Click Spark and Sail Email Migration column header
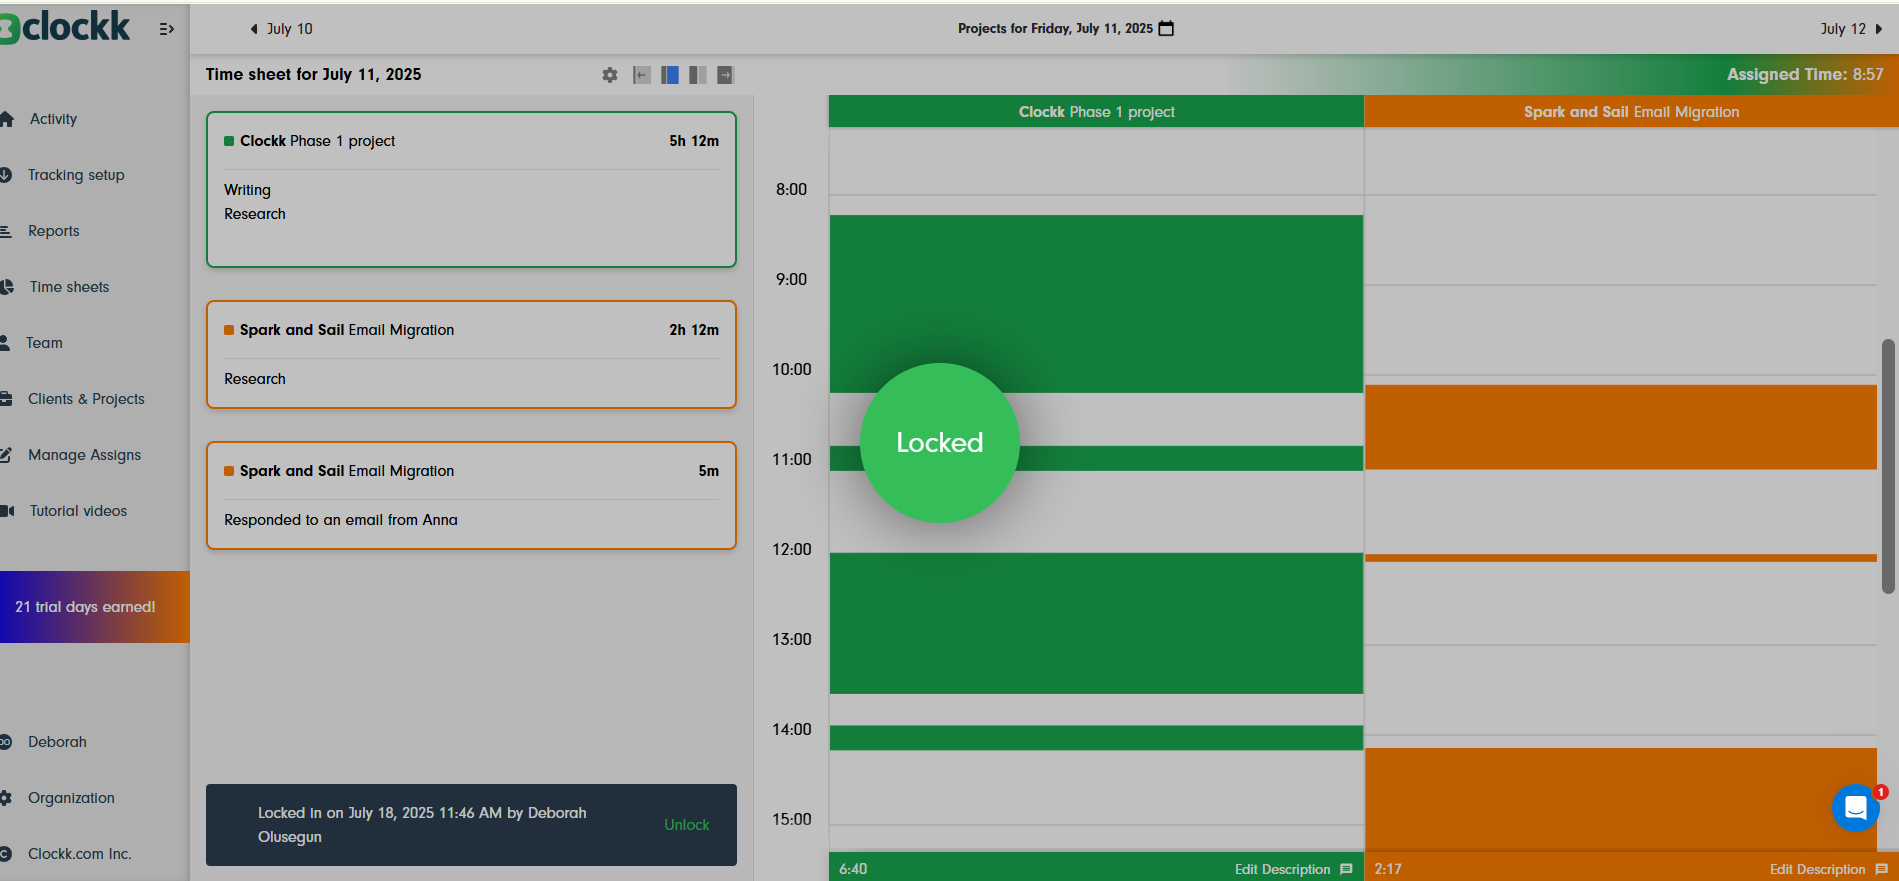The image size is (1899, 881). pyautogui.click(x=1631, y=112)
